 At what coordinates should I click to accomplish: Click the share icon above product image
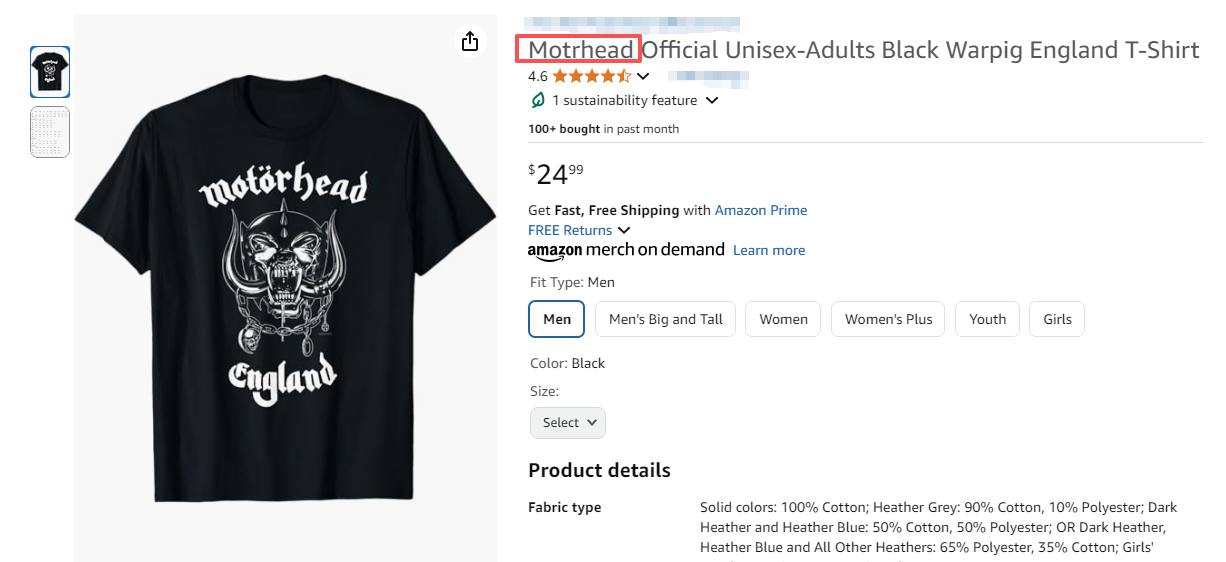[x=470, y=41]
